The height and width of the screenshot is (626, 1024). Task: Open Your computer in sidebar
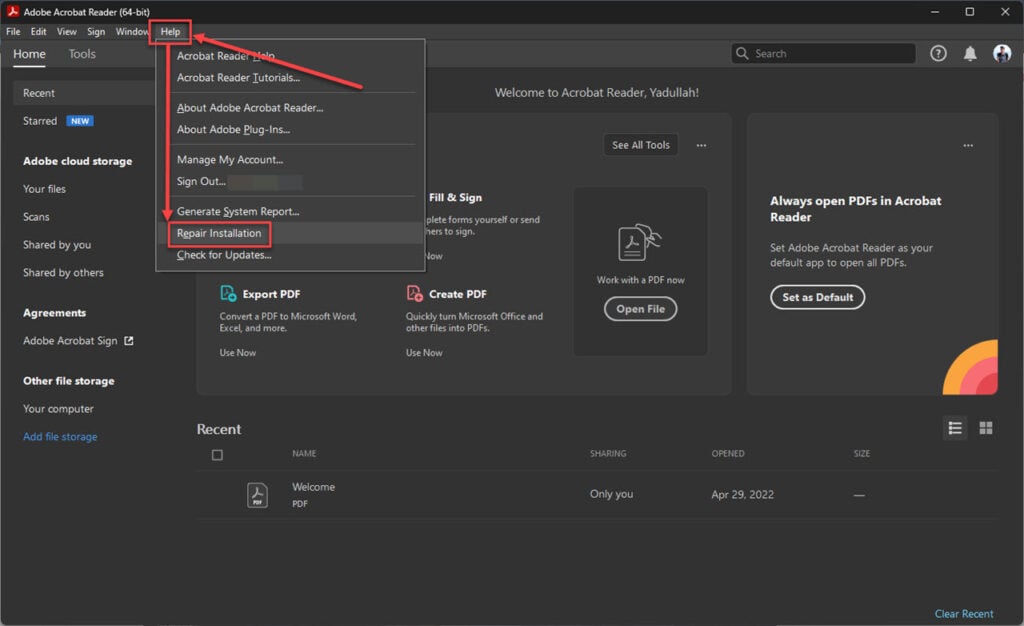[58, 409]
